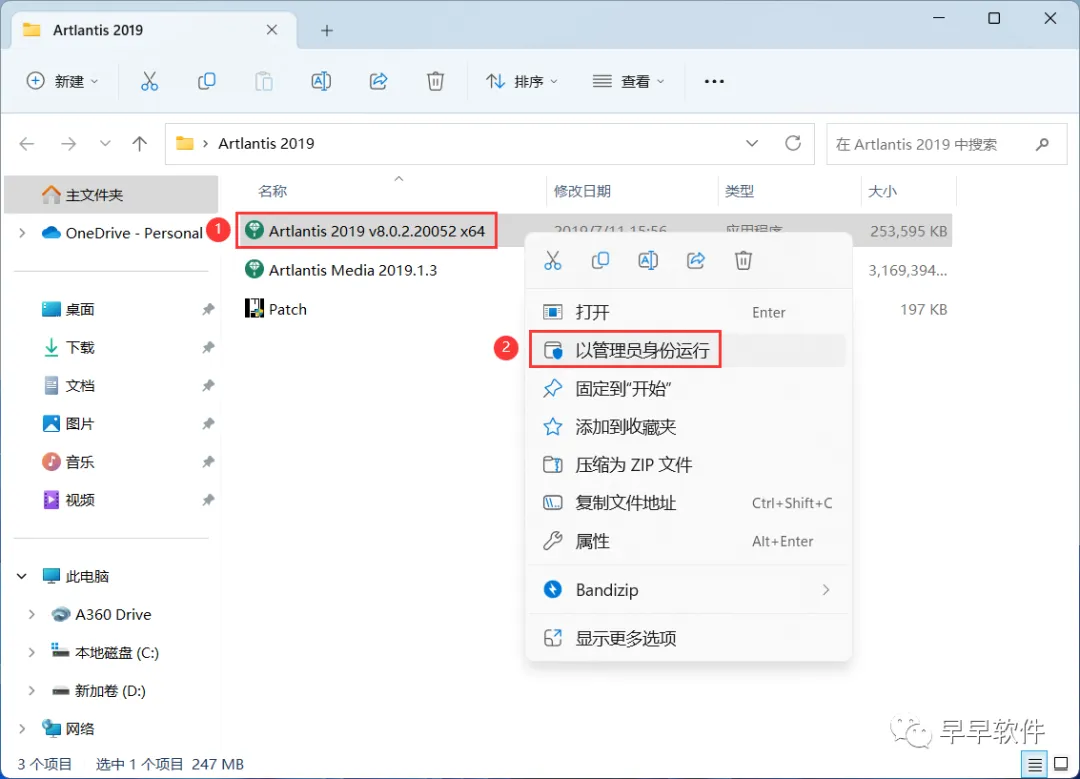The image size is (1080, 779).
Task: Expand the 新加卷 (D:) node
Action: point(31,690)
